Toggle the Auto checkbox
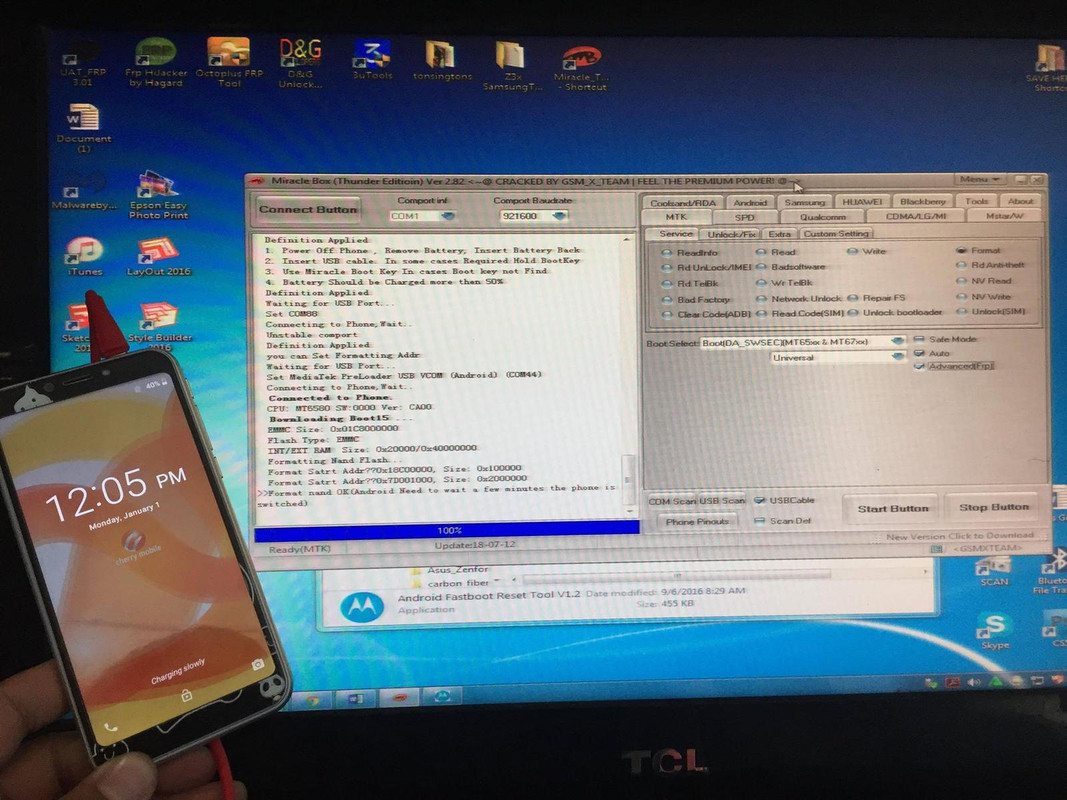Image resolution: width=1067 pixels, height=800 pixels. tap(932, 353)
